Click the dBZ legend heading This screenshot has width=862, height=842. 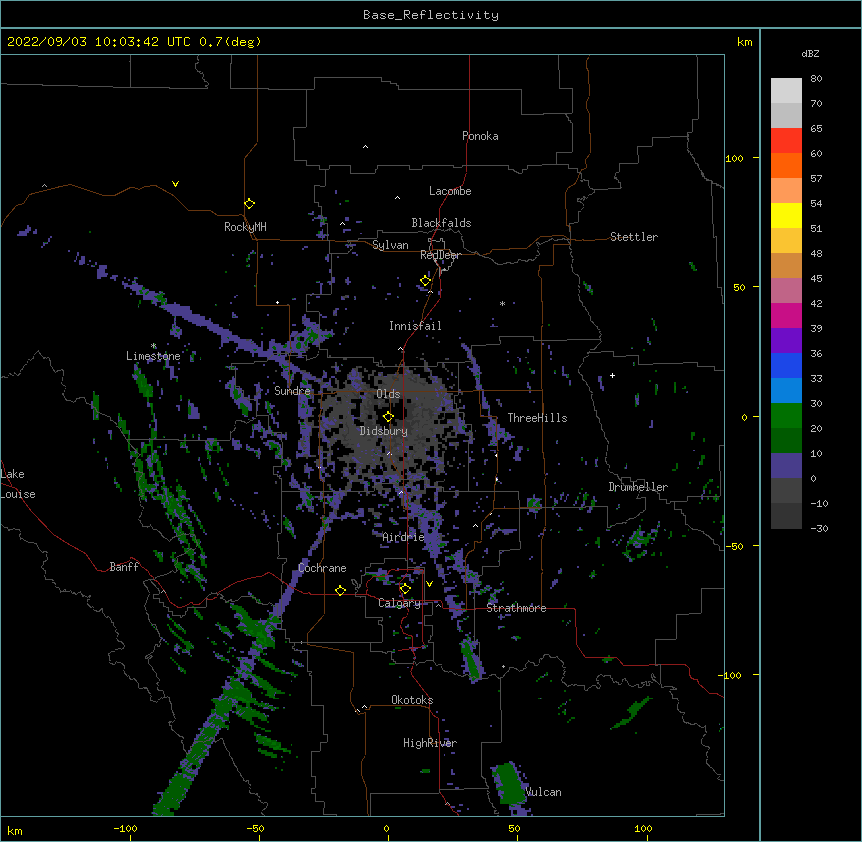click(x=810, y=54)
